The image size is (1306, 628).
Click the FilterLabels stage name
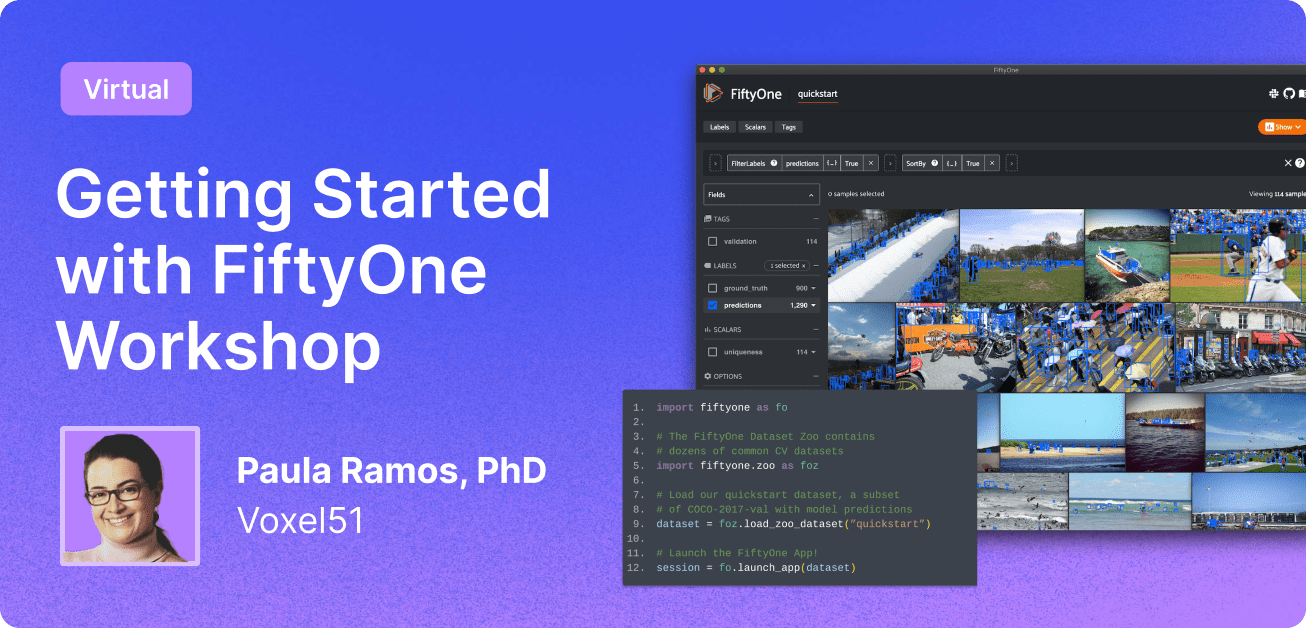click(747, 163)
